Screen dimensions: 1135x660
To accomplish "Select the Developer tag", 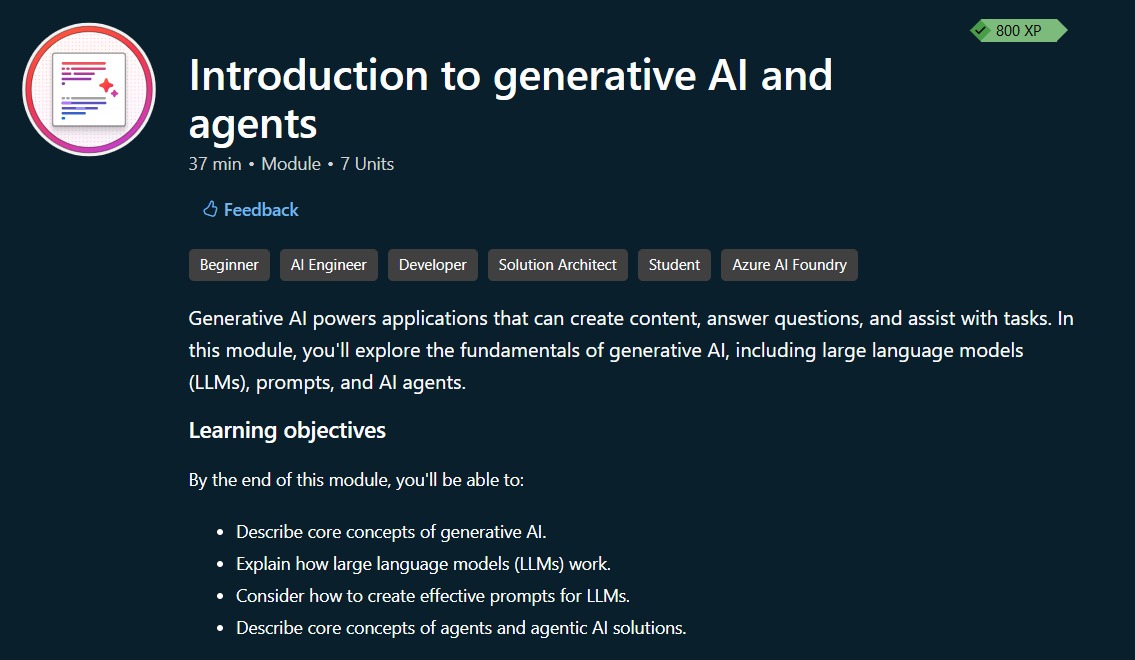I will coord(432,265).
